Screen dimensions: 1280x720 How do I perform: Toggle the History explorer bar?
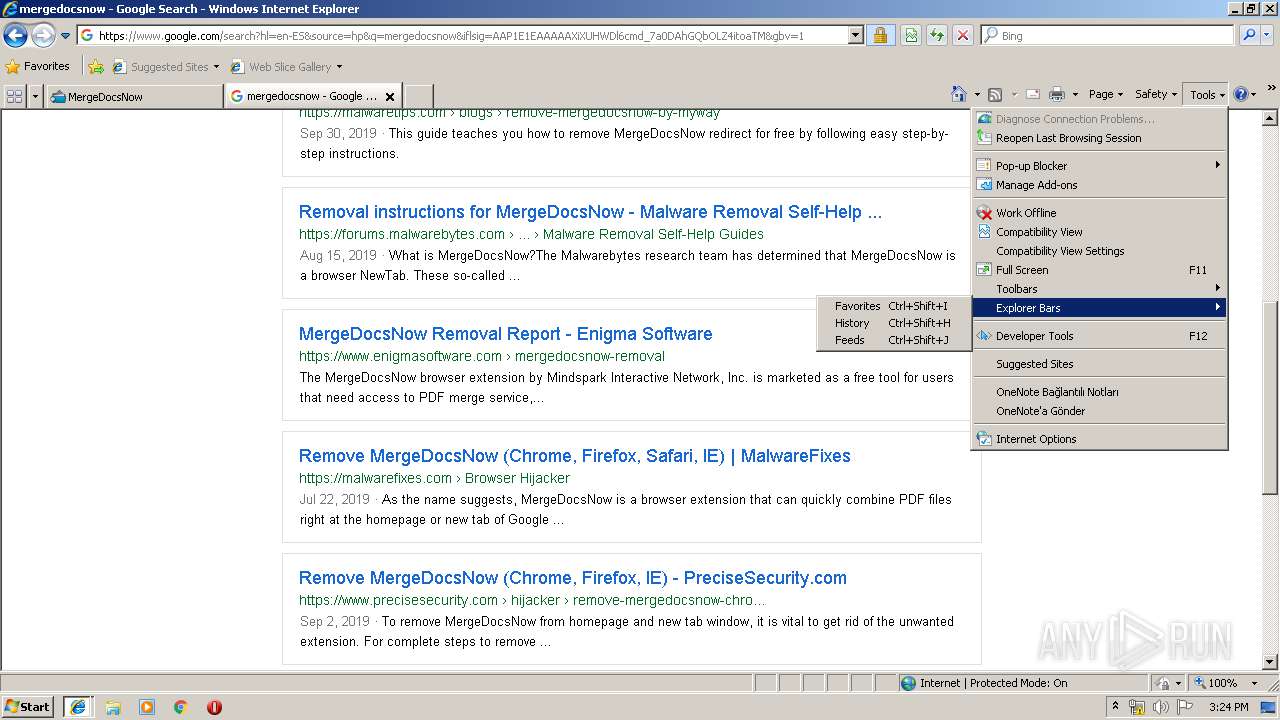click(x=893, y=323)
